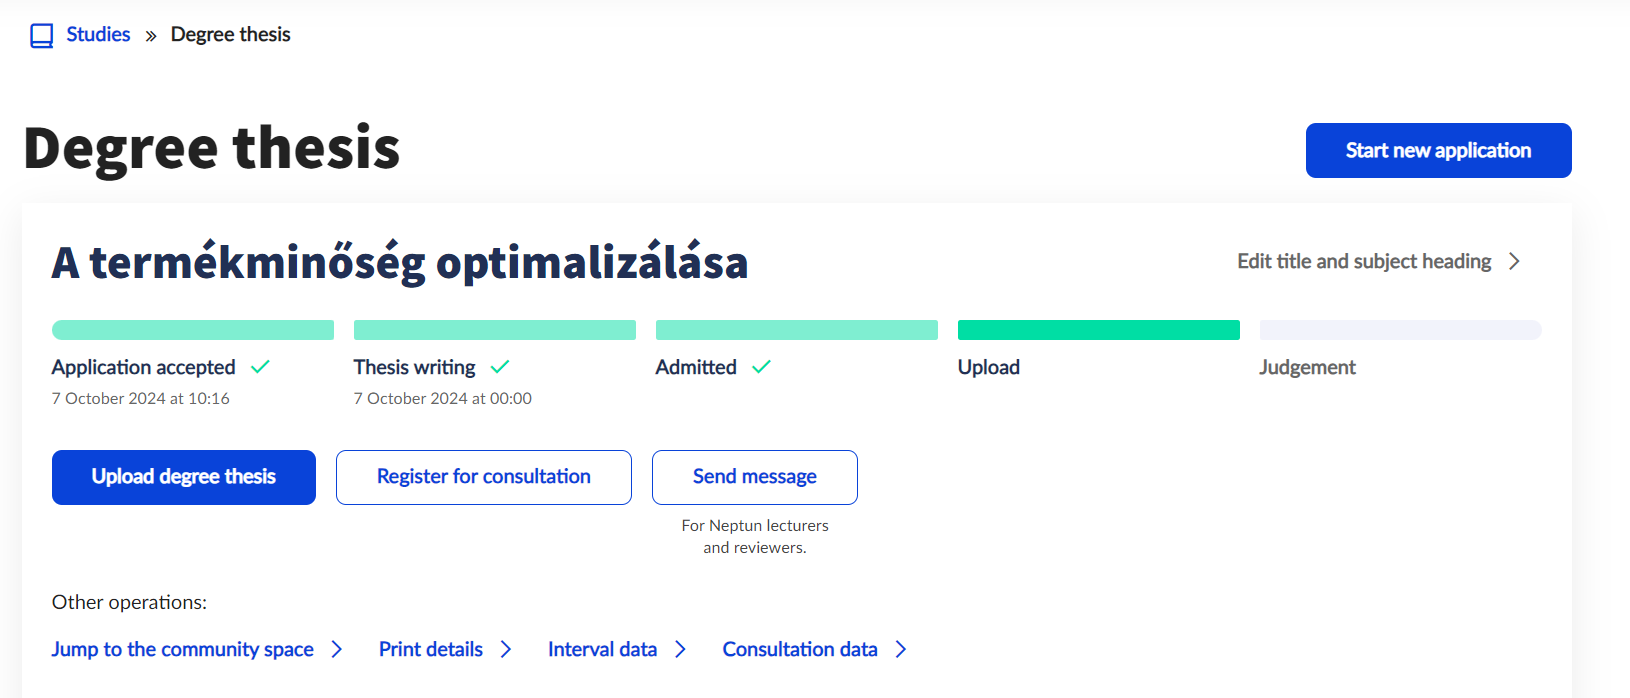
Task: Select Degree thesis breadcrumb item
Action: pos(230,34)
